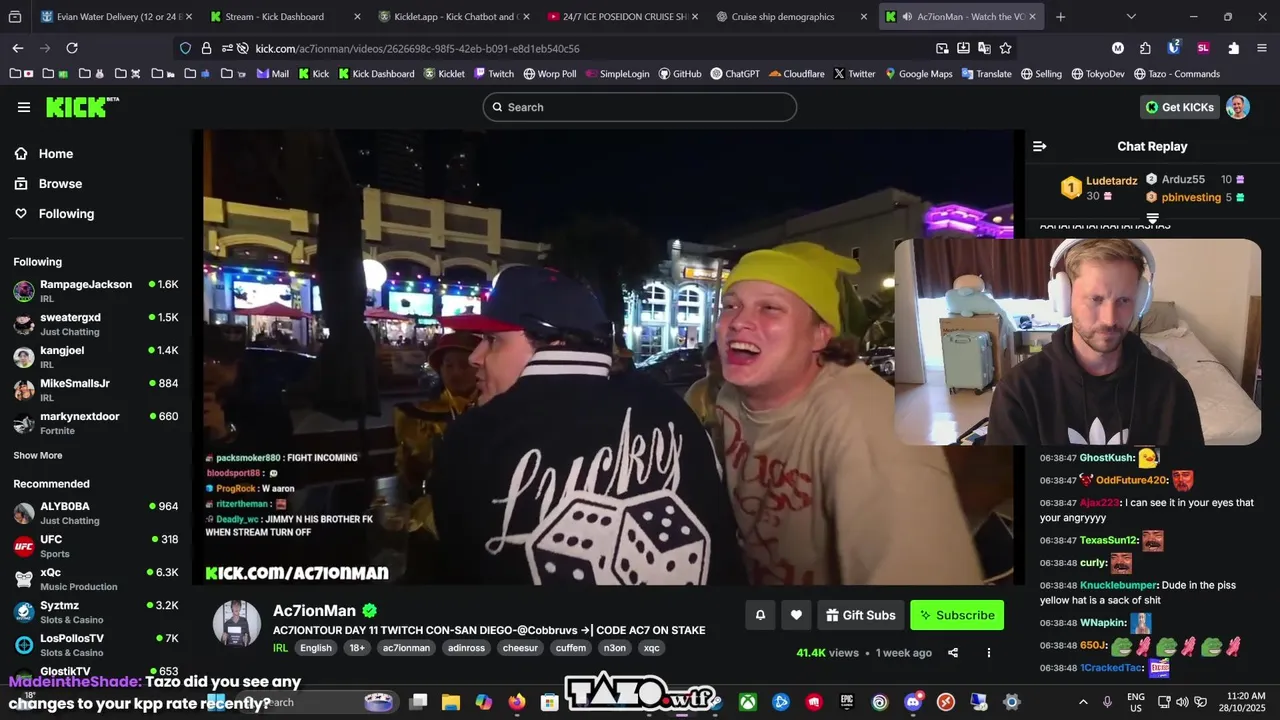Select the 18+ tag
This screenshot has height=720, width=1280.
pyautogui.click(x=357, y=648)
